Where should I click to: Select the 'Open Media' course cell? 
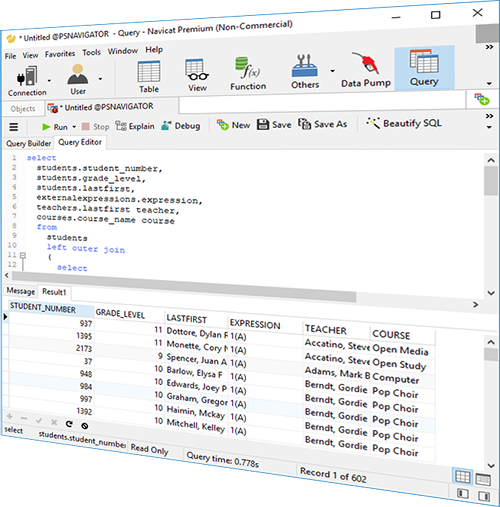coord(403,350)
